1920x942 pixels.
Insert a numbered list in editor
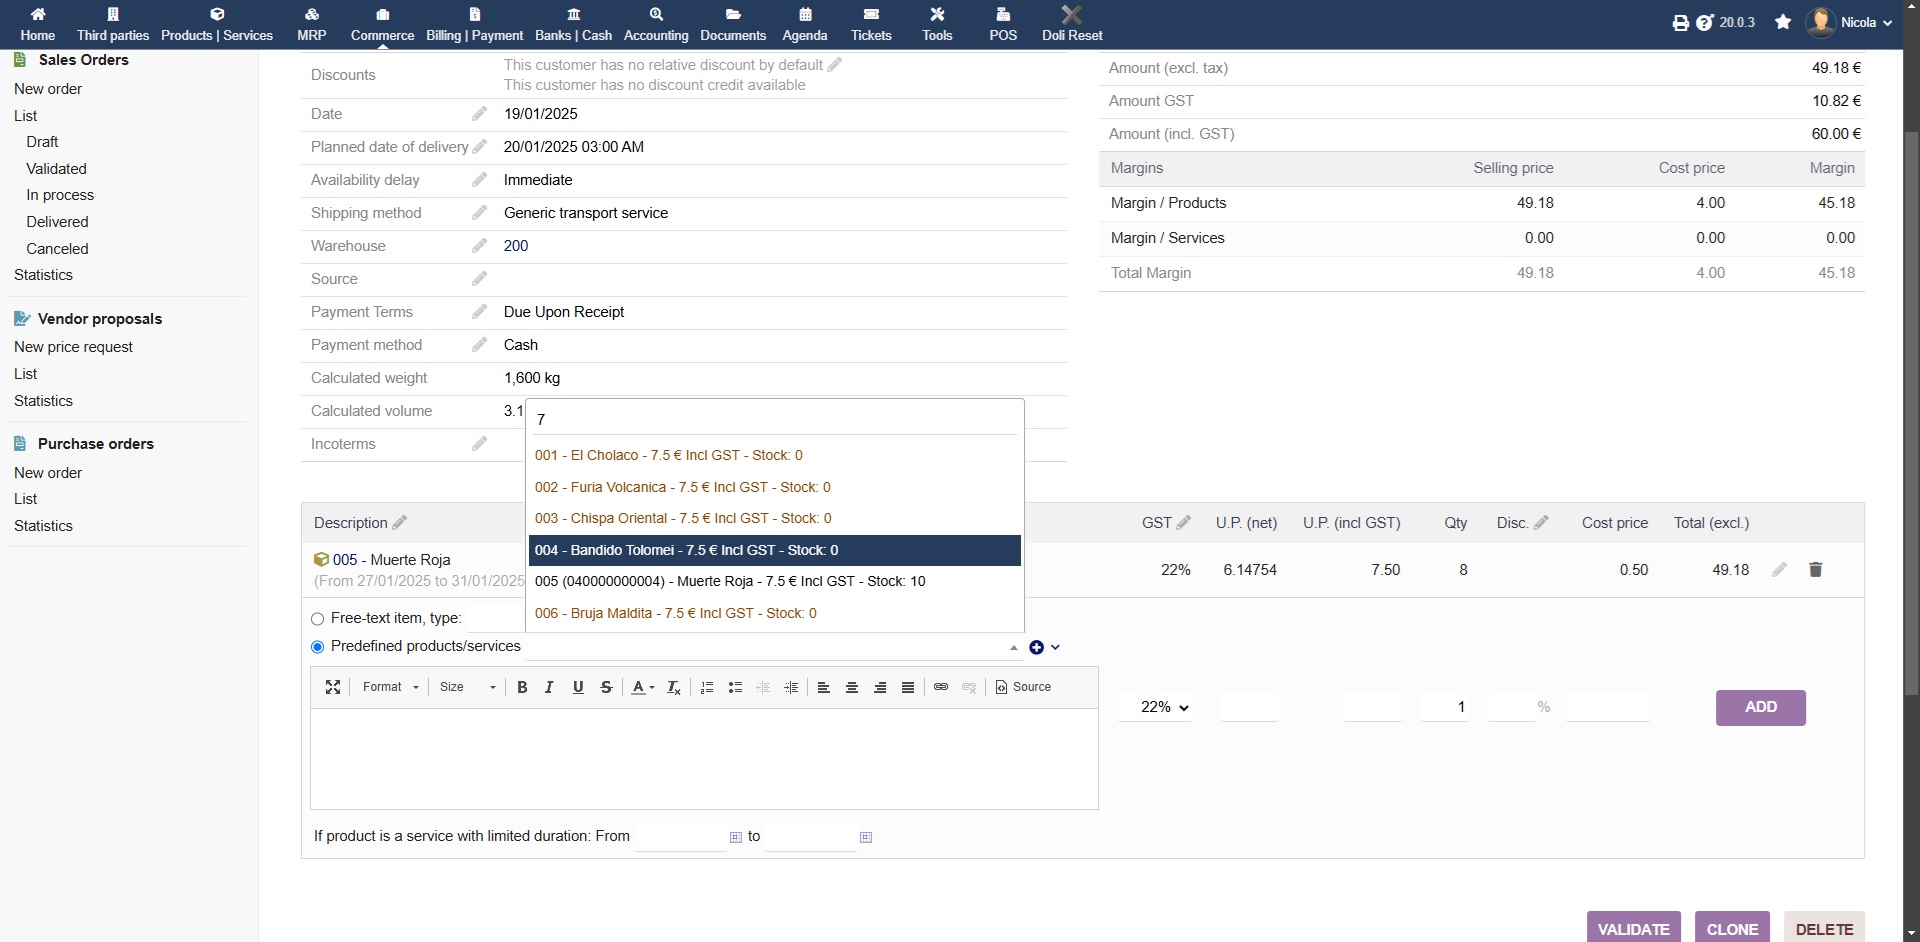707,687
